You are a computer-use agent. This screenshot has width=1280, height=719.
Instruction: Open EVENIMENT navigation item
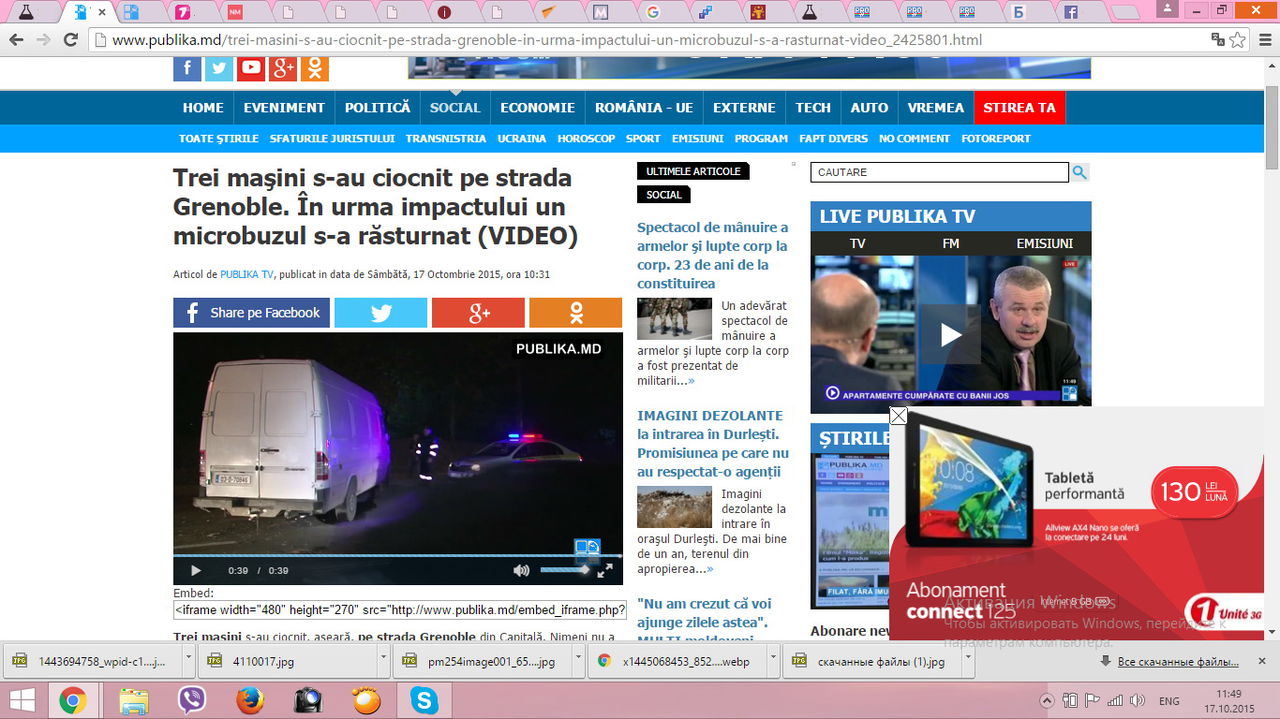click(x=284, y=108)
